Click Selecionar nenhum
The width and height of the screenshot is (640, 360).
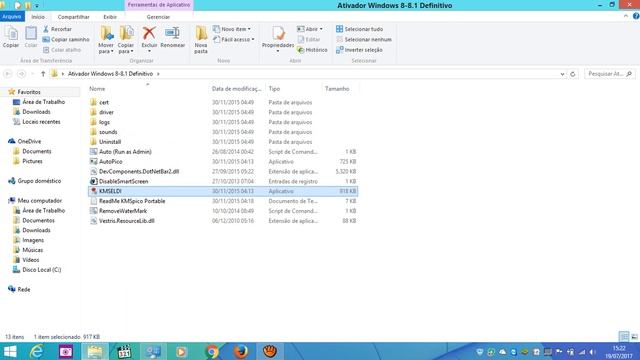click(x=364, y=40)
